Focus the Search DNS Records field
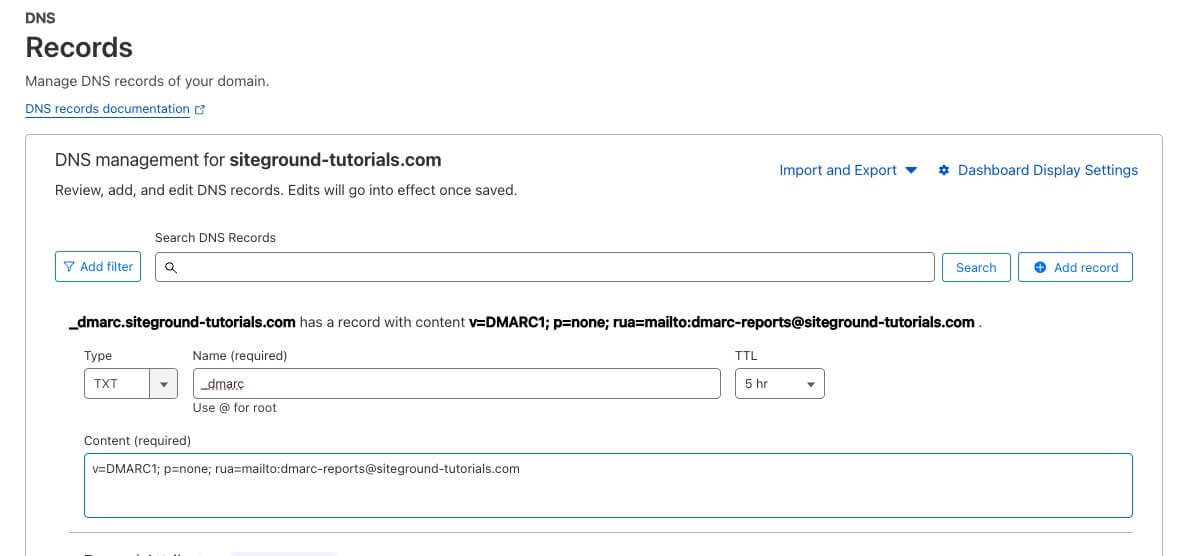The image size is (1198, 556). pyautogui.click(x=545, y=267)
